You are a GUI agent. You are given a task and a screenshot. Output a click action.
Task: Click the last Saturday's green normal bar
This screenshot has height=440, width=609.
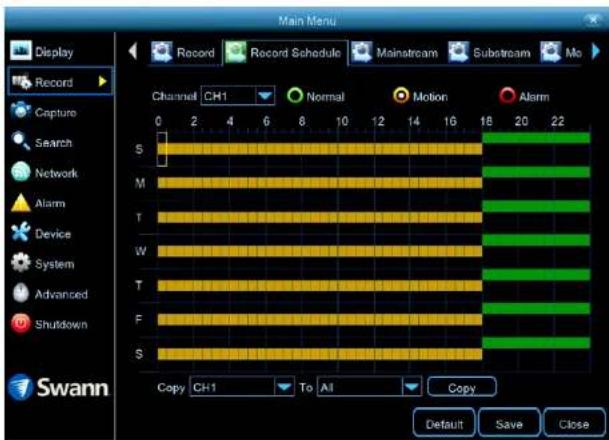(536, 343)
